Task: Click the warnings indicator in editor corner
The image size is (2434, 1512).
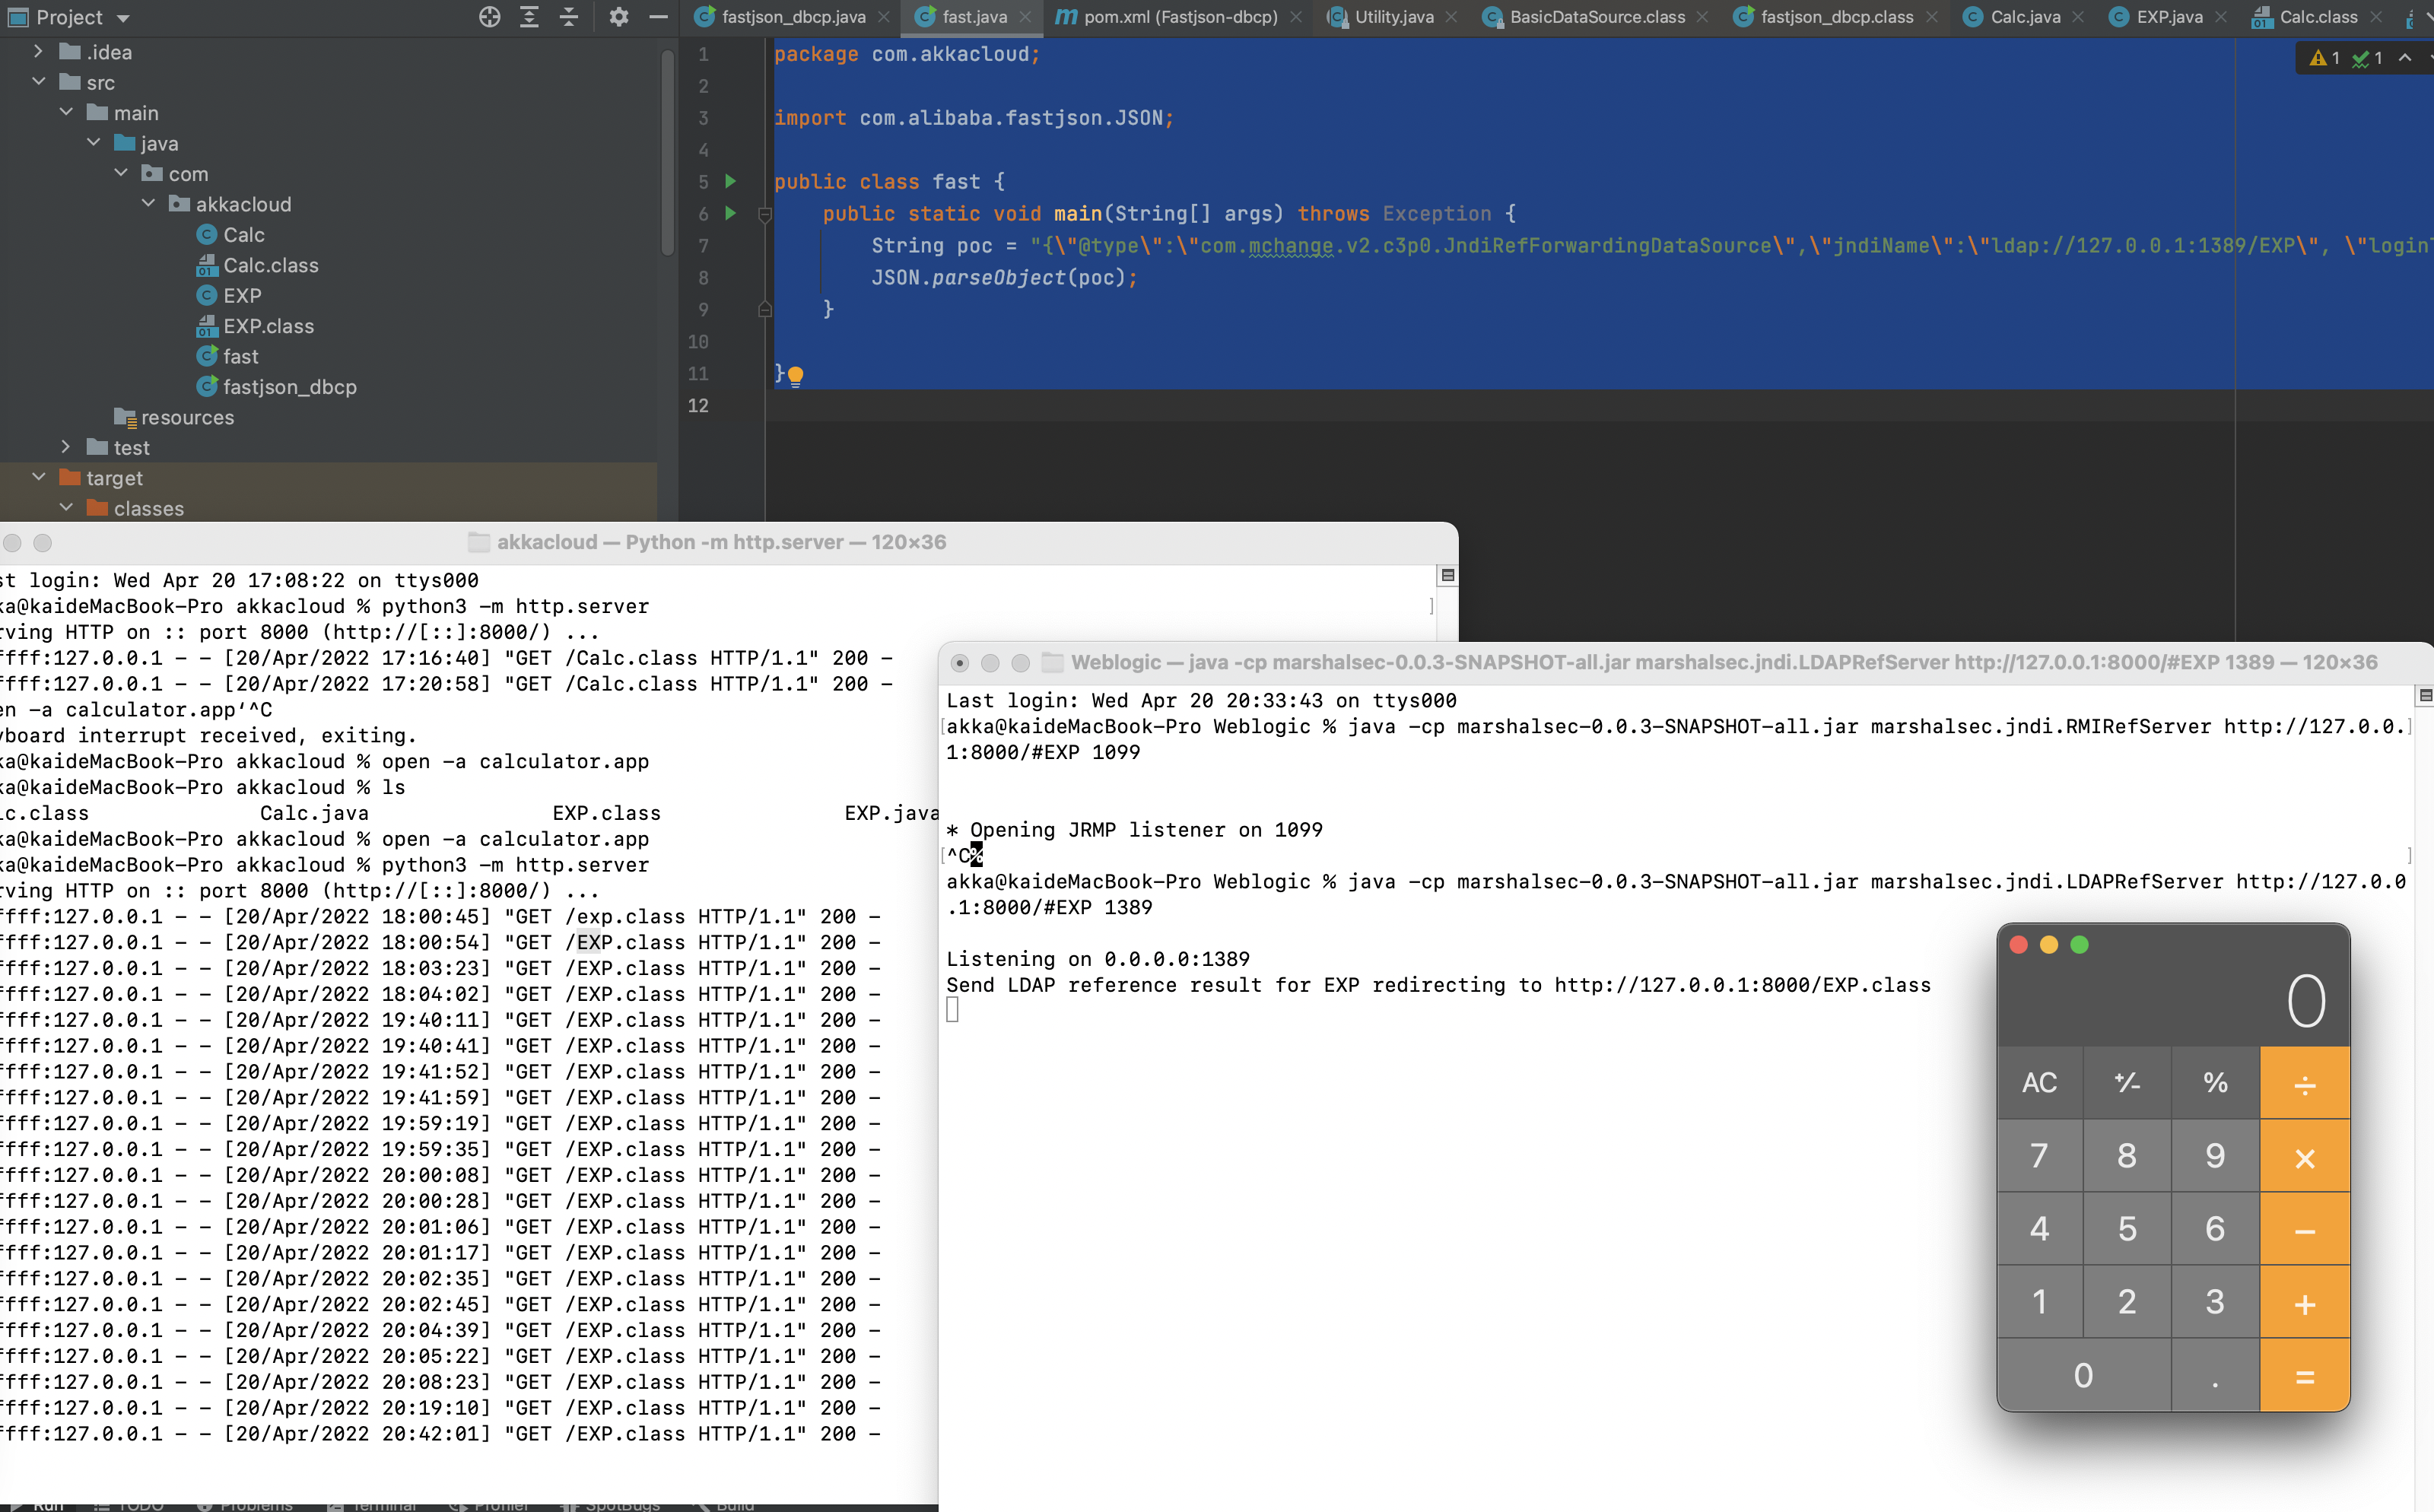Action: tap(2324, 58)
